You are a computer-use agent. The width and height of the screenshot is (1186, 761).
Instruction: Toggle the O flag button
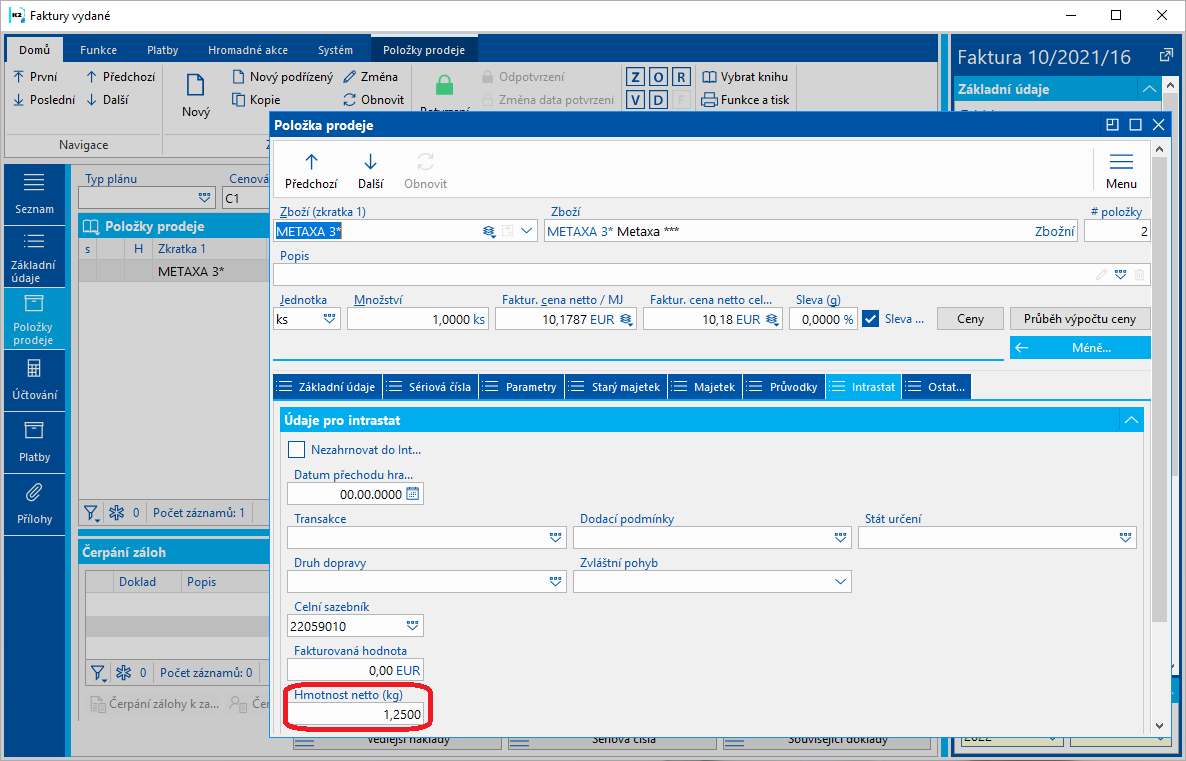(x=658, y=76)
